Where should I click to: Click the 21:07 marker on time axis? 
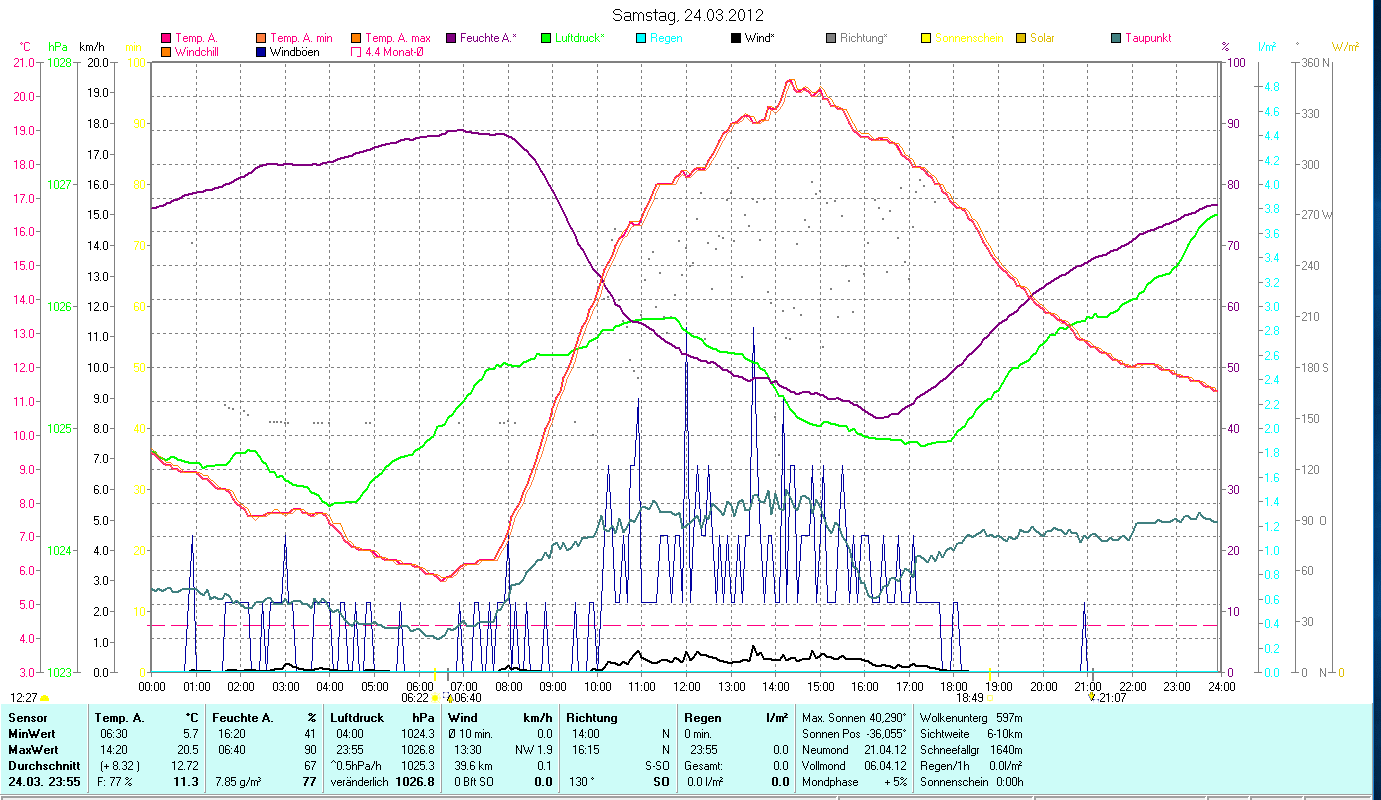(1111, 697)
